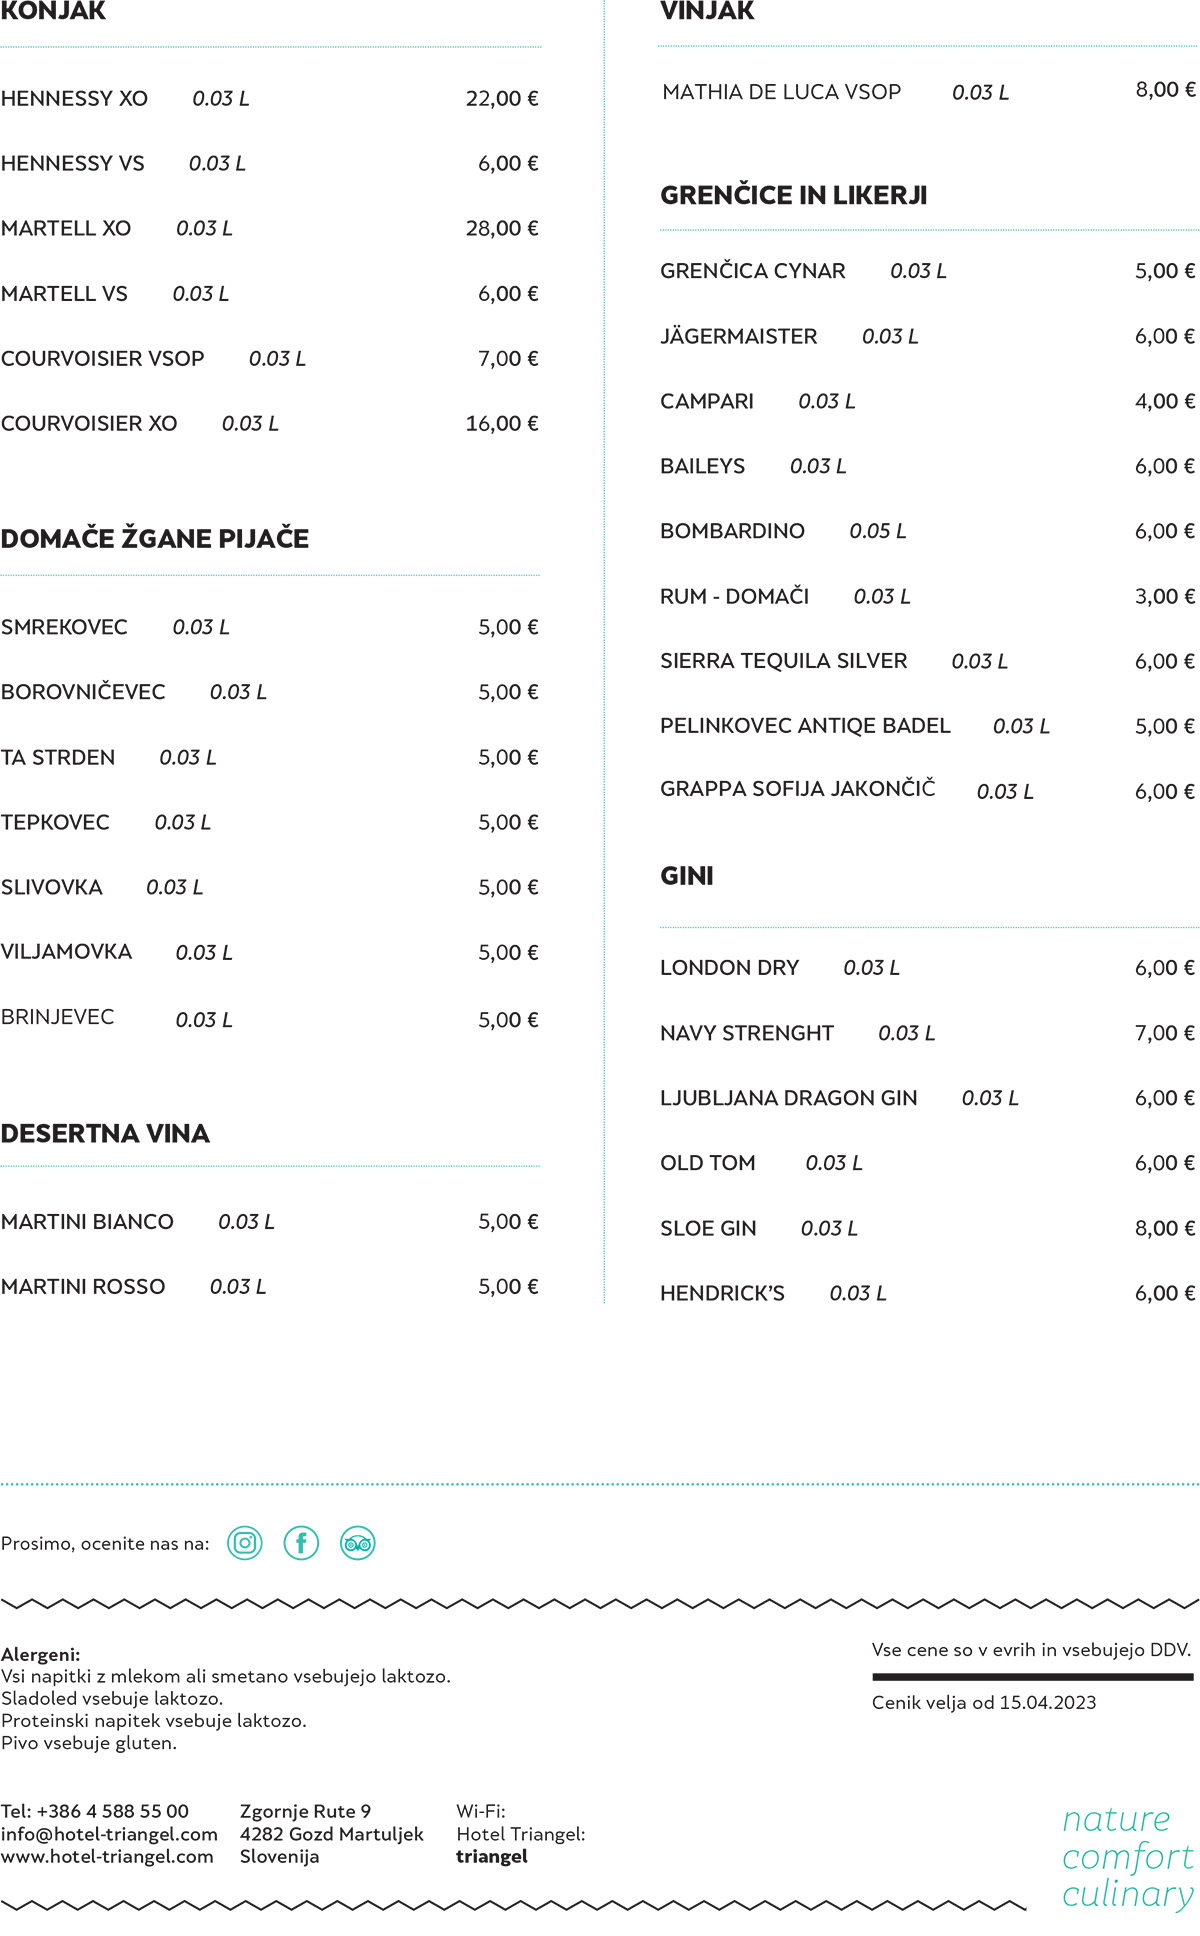Viewport: 1200px width, 1936px height.
Task: Click the Martell XO item name
Action: coord(66,229)
